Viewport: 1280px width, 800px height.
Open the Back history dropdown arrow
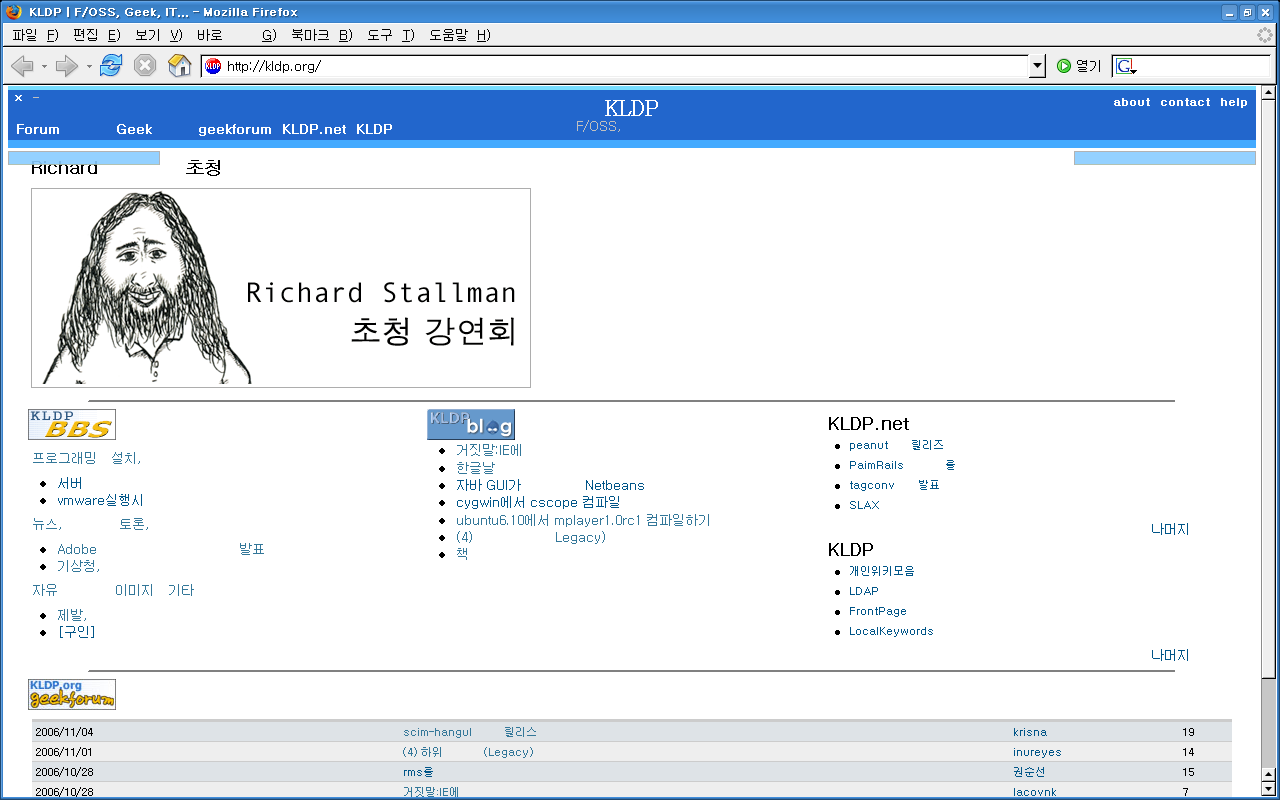pyautogui.click(x=44, y=67)
